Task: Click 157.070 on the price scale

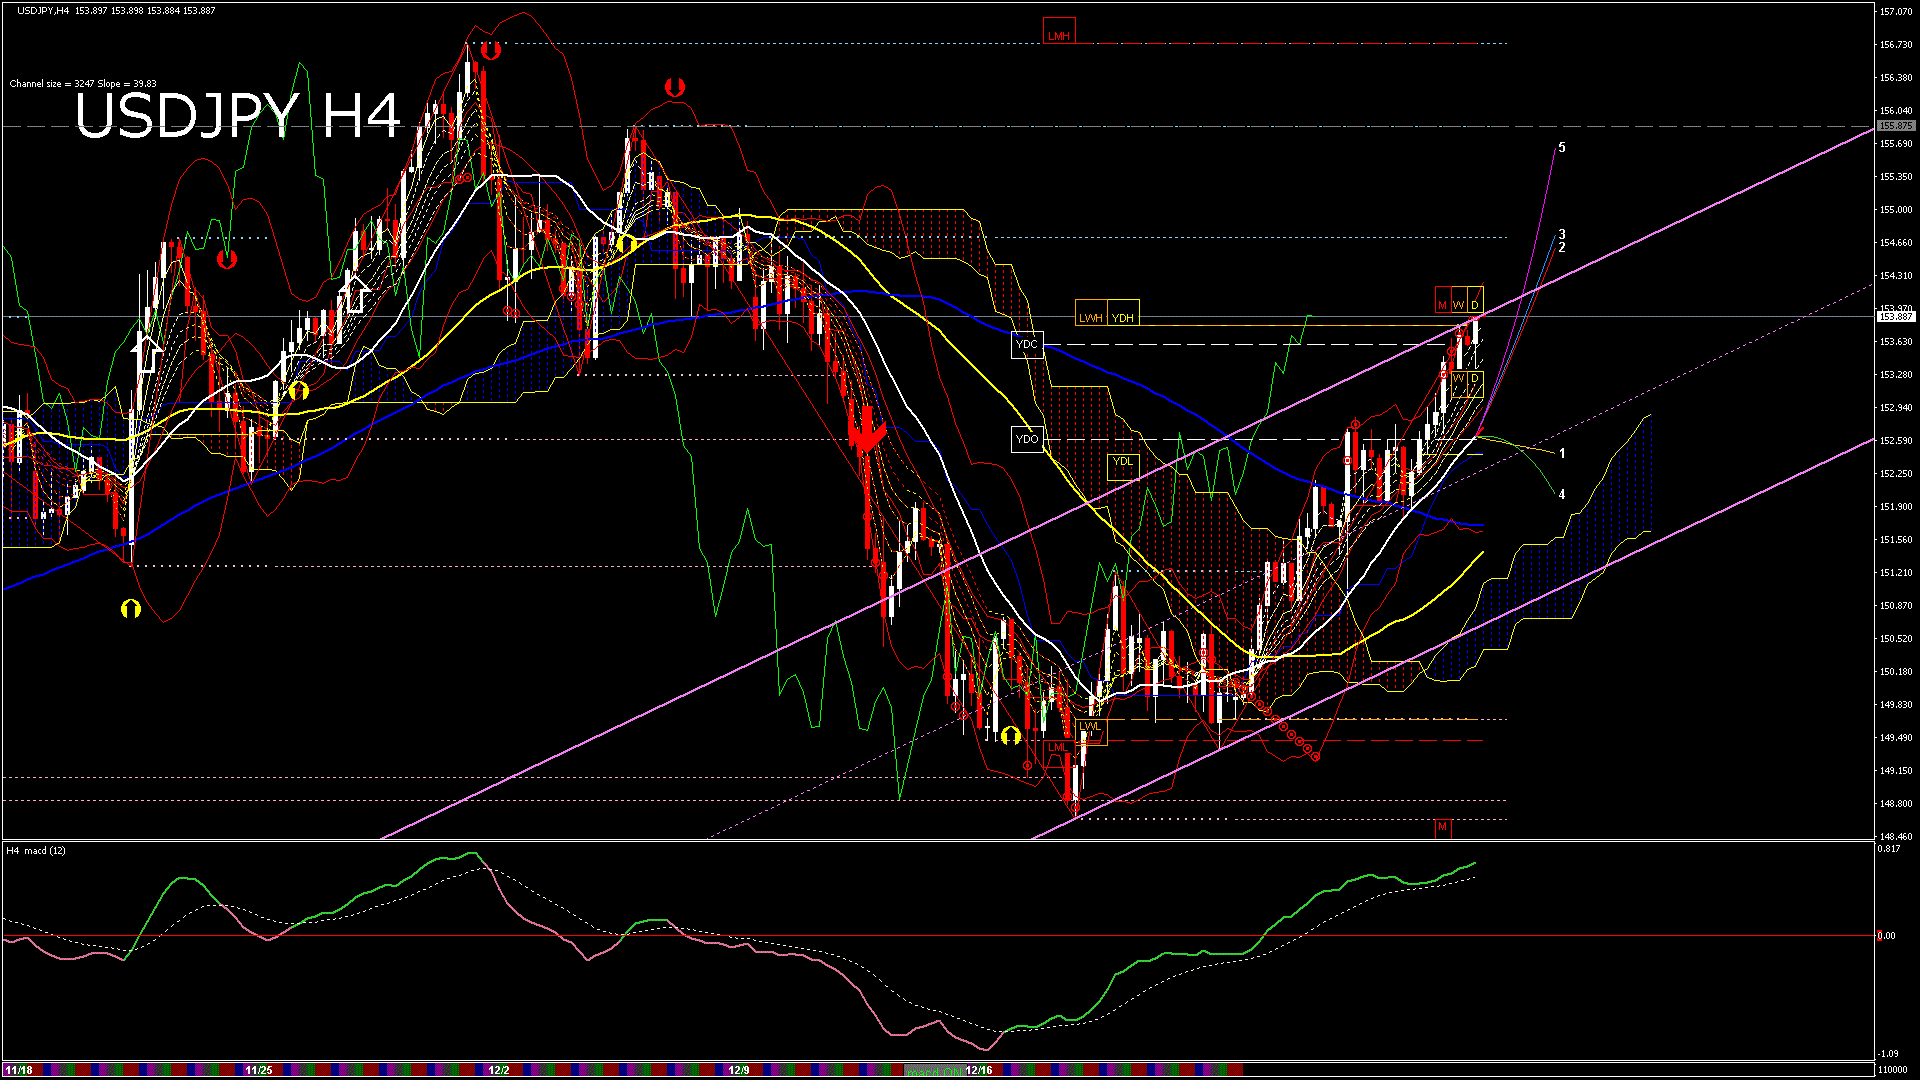Action: [x=1896, y=12]
